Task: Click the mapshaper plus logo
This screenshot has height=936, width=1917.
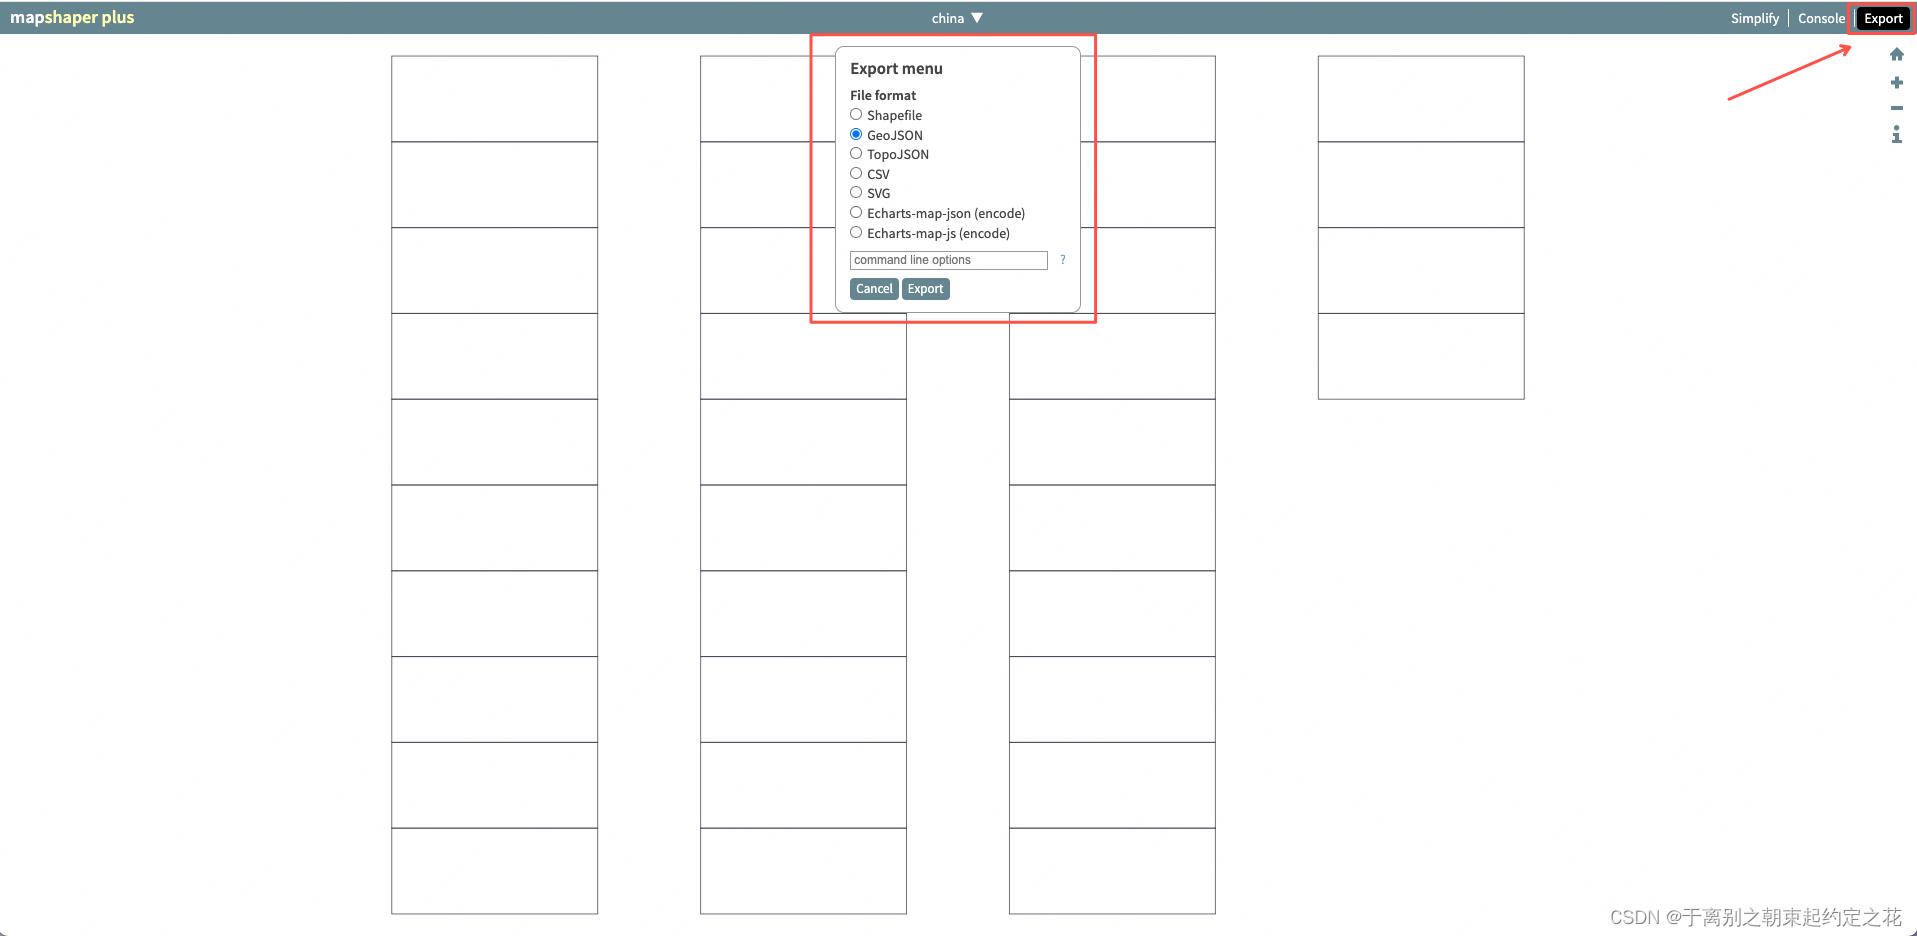Action: point(72,18)
